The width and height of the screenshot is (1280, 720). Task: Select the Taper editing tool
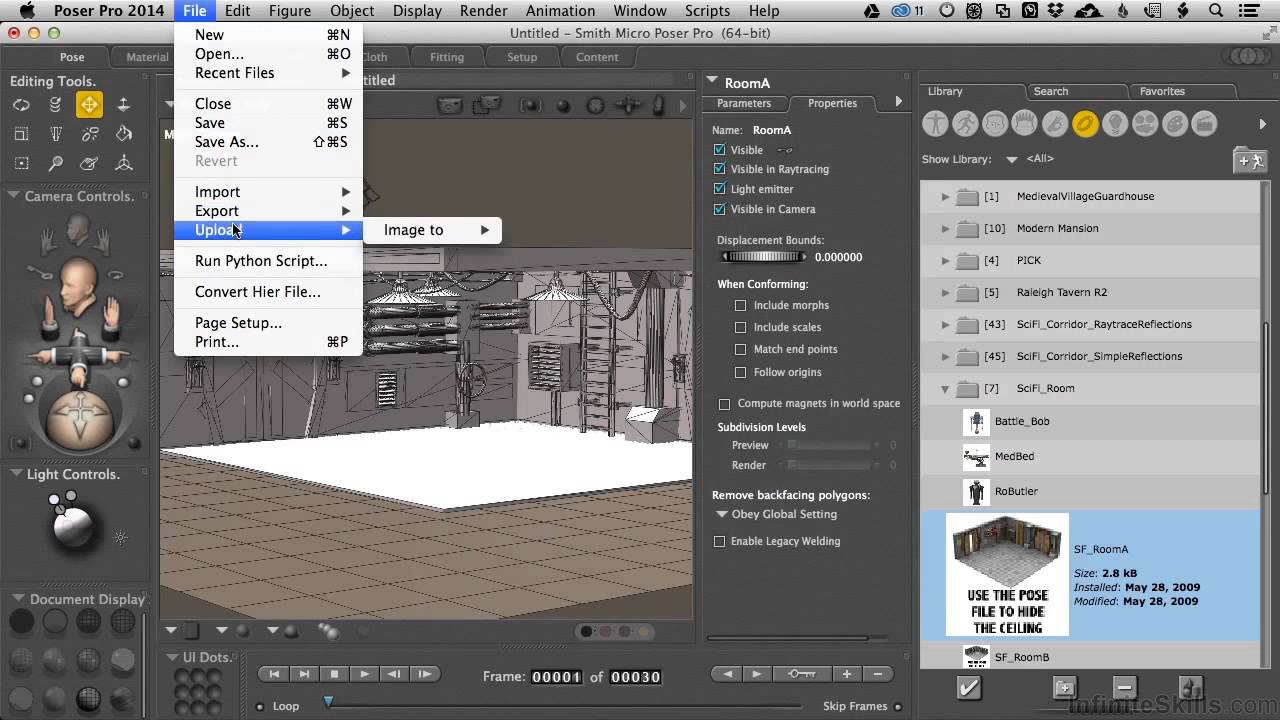click(x=55, y=134)
